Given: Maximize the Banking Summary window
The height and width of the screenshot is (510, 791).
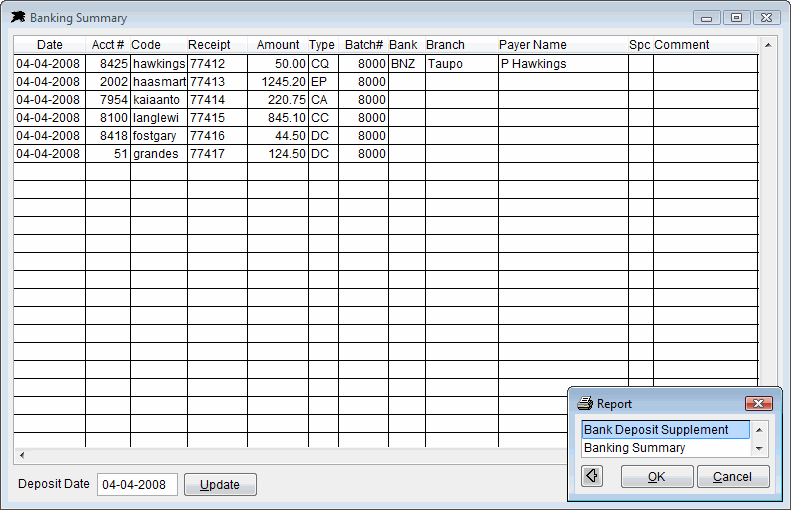Looking at the screenshot, I should [737, 18].
